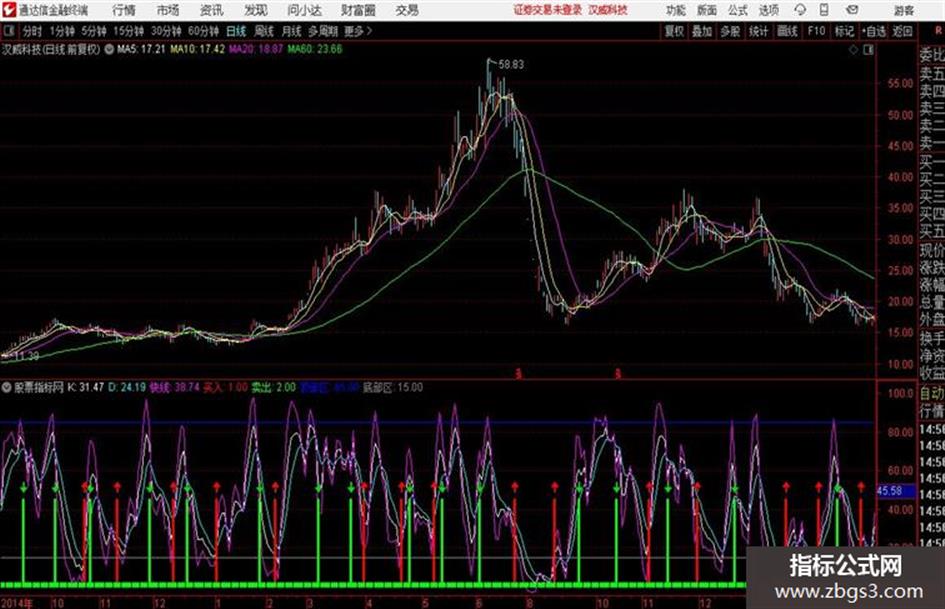Click the red R marker at top right

939,31
